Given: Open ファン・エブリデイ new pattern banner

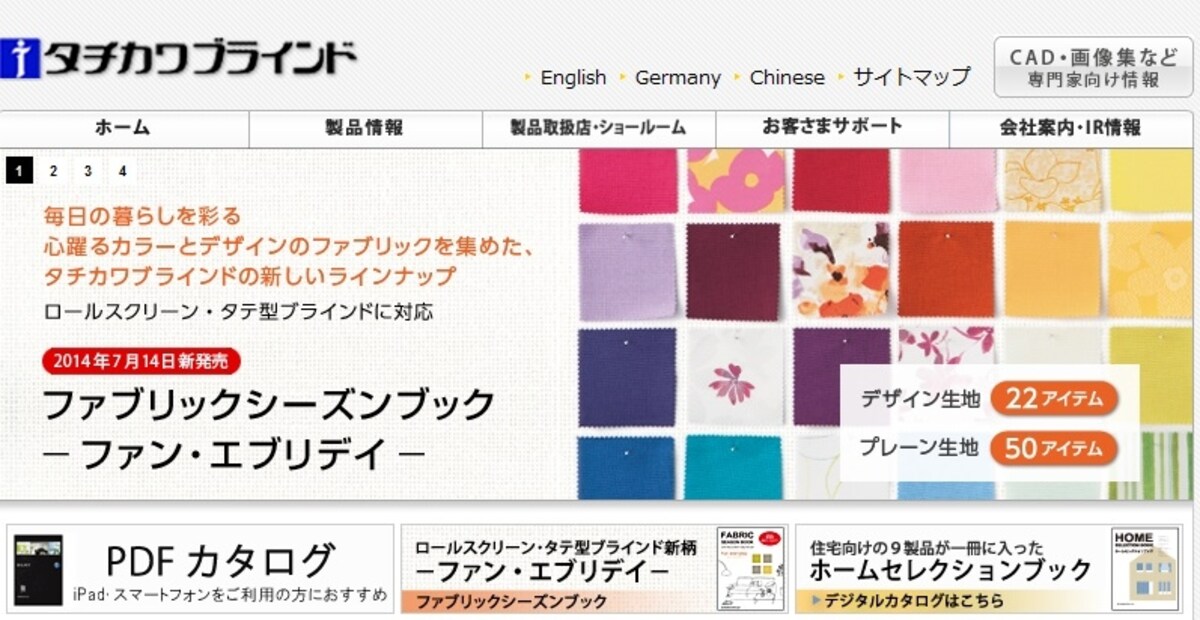Looking at the screenshot, I should [x=595, y=569].
